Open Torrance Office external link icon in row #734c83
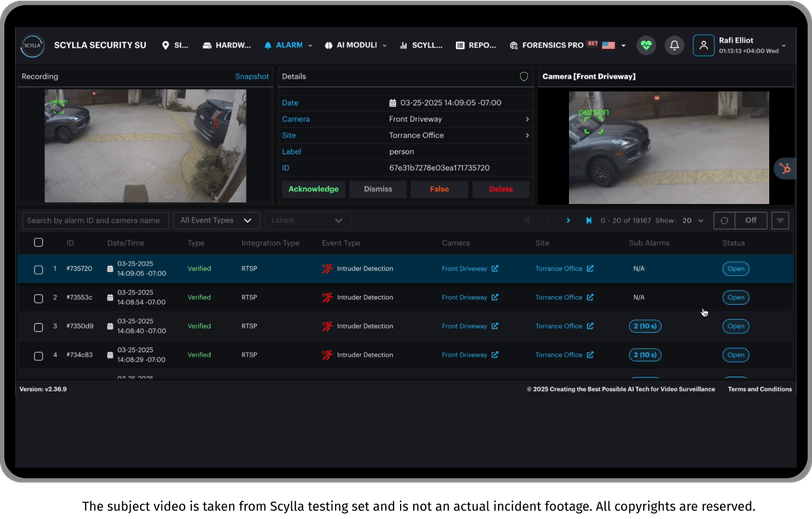This screenshot has height=519, width=812. point(590,355)
